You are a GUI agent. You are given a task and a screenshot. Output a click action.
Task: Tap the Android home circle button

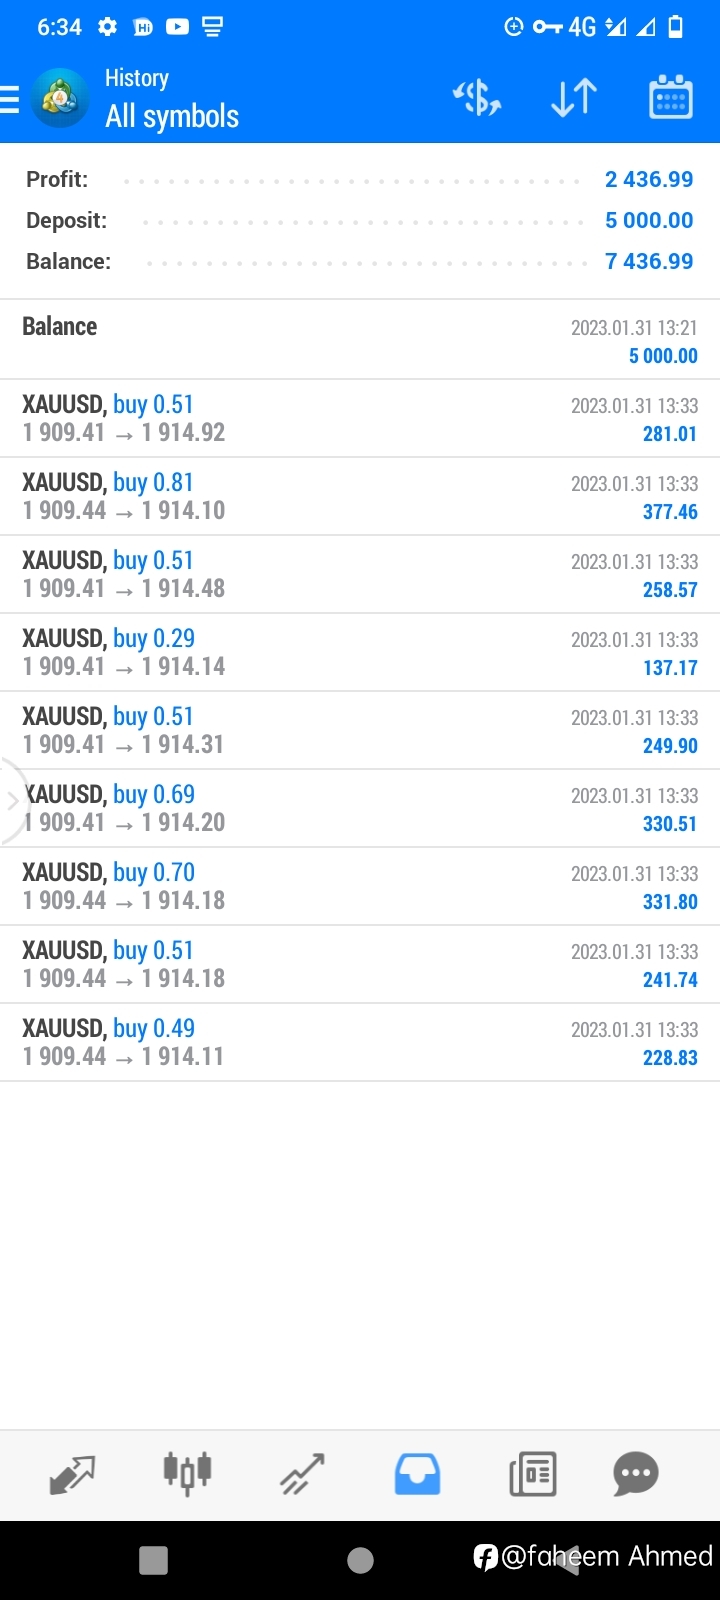point(360,1560)
